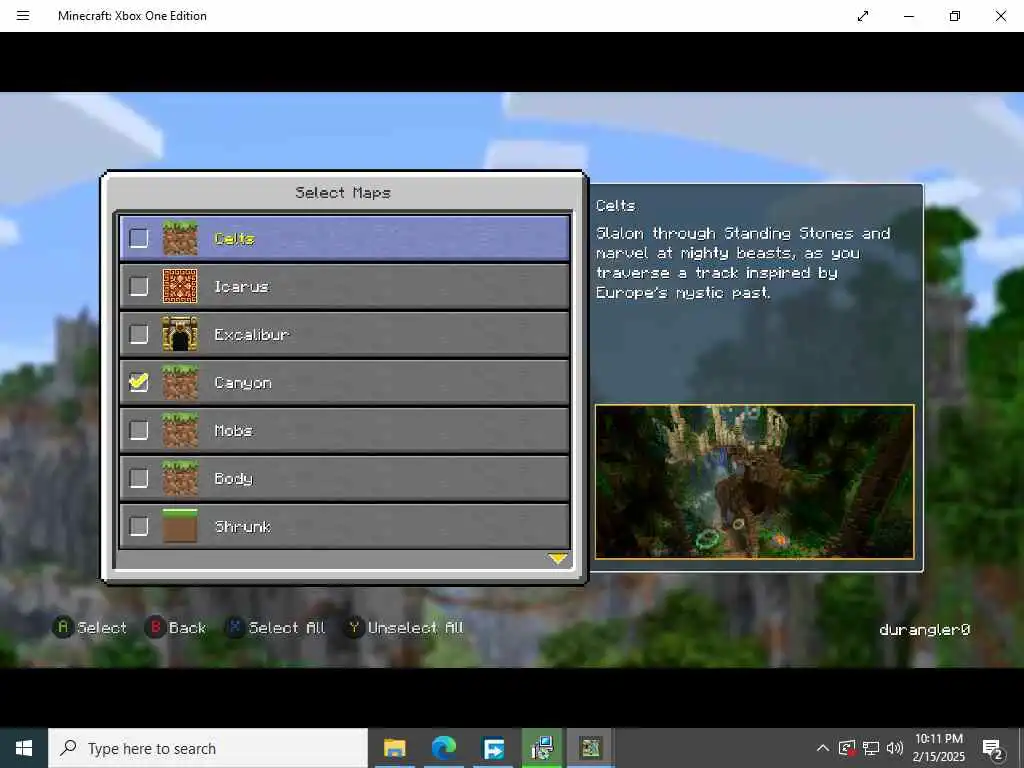Click the Celts description heading
This screenshot has width=1024, height=768.
[615, 206]
